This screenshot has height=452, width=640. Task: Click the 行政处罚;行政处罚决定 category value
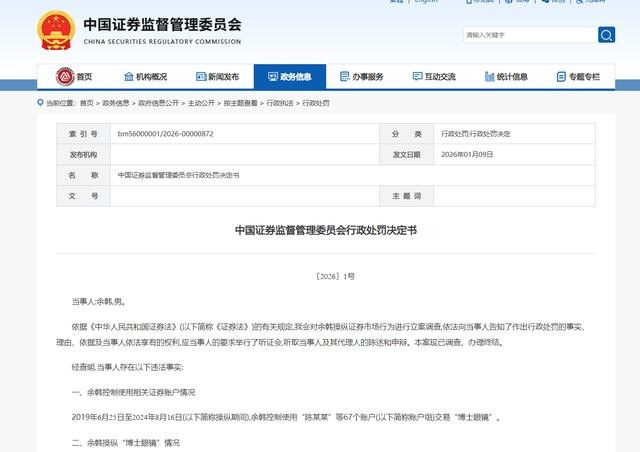[x=476, y=134]
